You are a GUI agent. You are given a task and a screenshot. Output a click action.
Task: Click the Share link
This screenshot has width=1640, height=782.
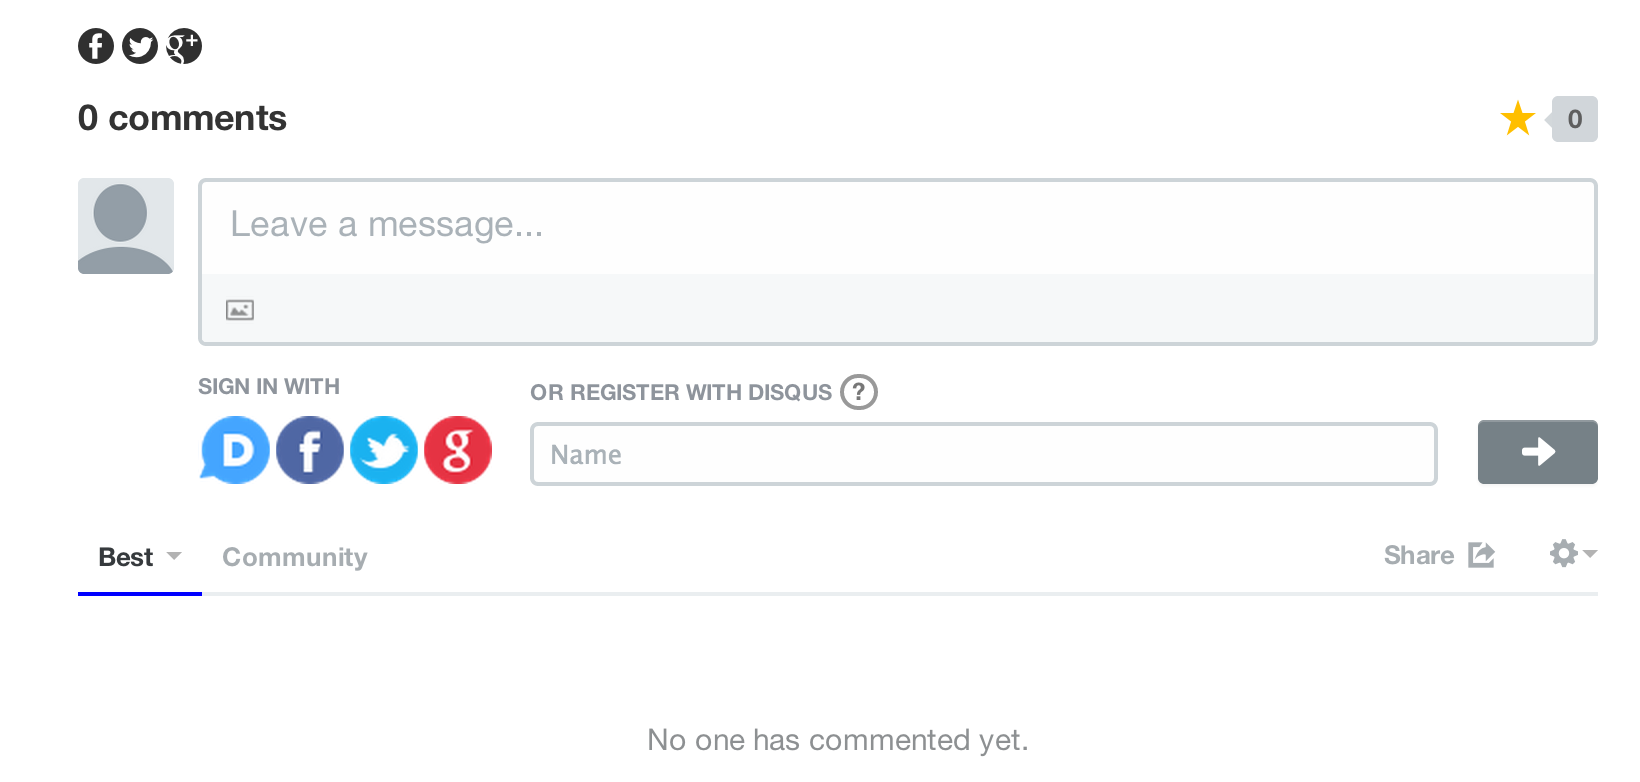tap(1438, 555)
